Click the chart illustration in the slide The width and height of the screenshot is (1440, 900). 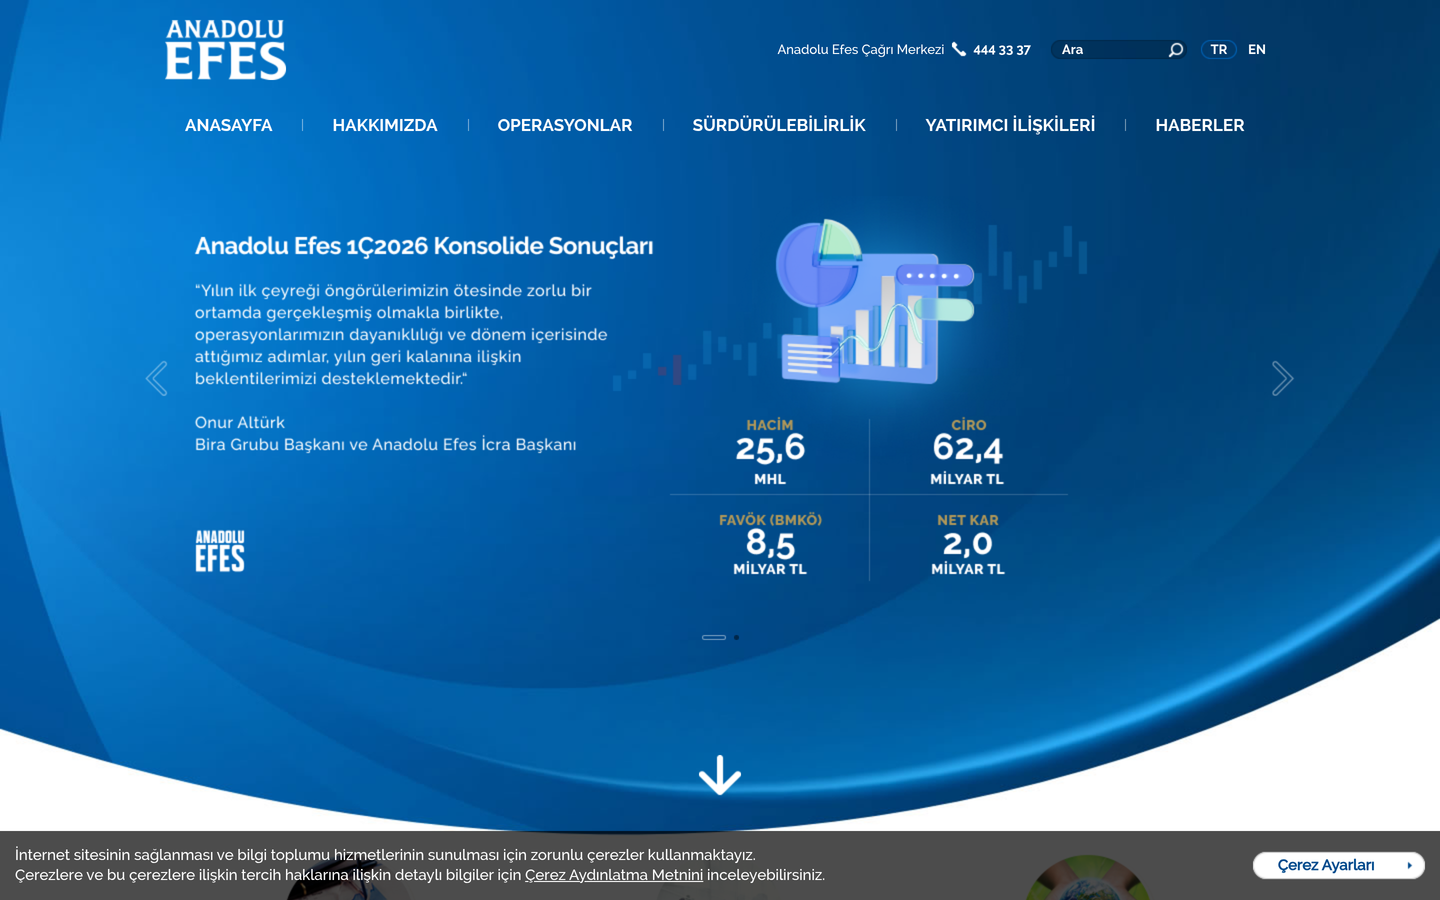[875, 302]
